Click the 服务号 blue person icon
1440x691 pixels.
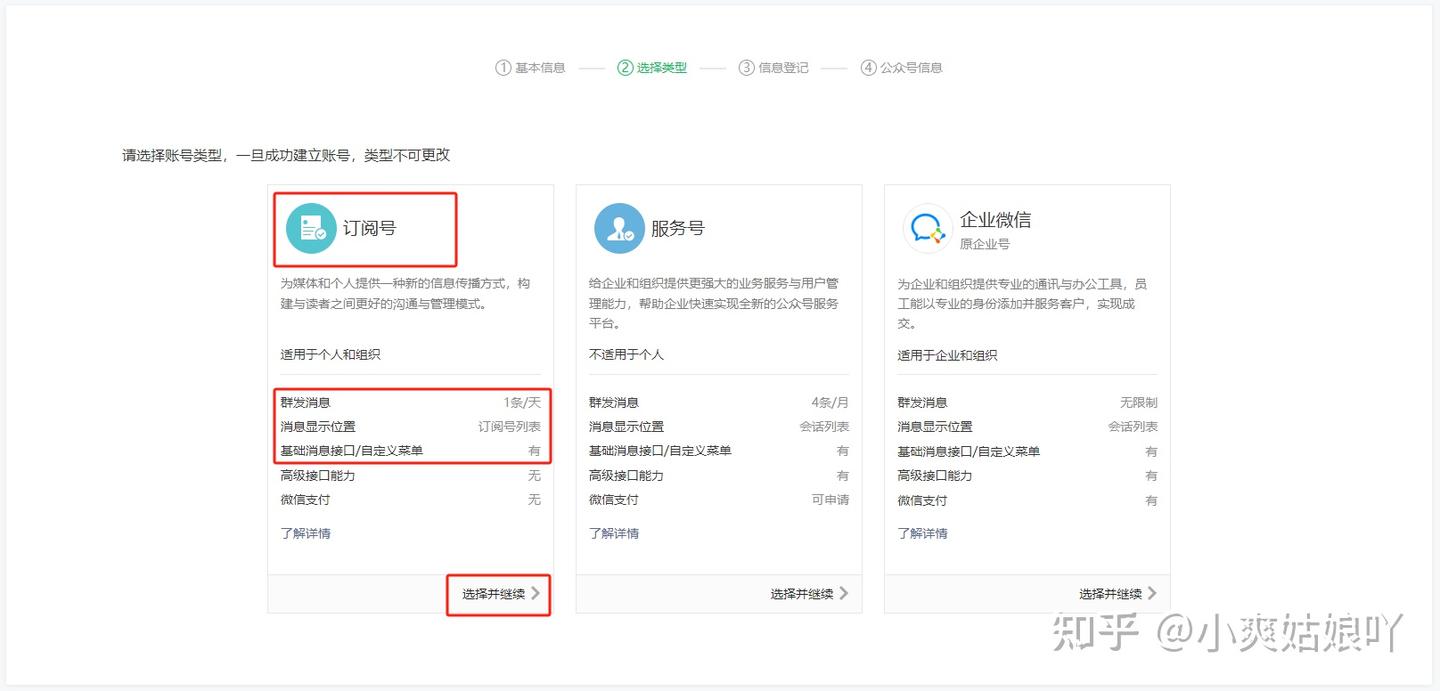(x=619, y=228)
